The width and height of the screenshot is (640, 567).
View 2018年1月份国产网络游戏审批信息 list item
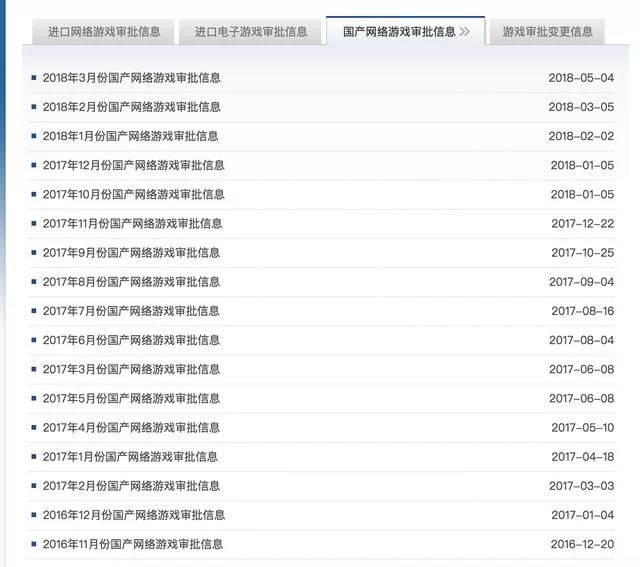point(130,136)
